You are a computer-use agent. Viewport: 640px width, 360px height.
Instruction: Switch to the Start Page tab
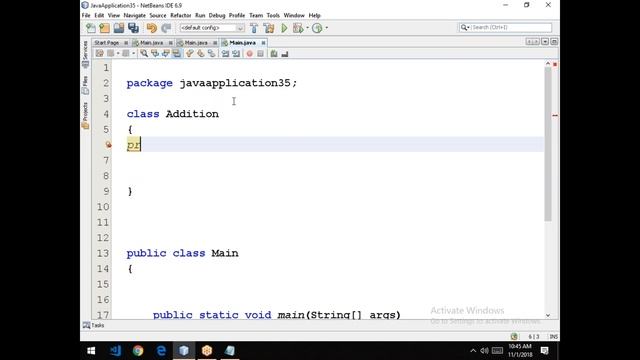click(107, 43)
